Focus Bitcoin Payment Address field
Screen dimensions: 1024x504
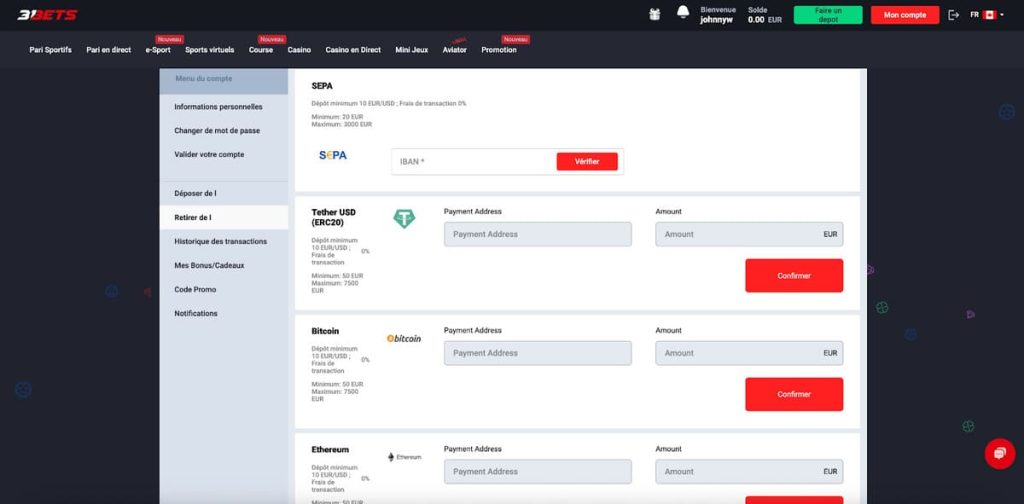[537, 353]
